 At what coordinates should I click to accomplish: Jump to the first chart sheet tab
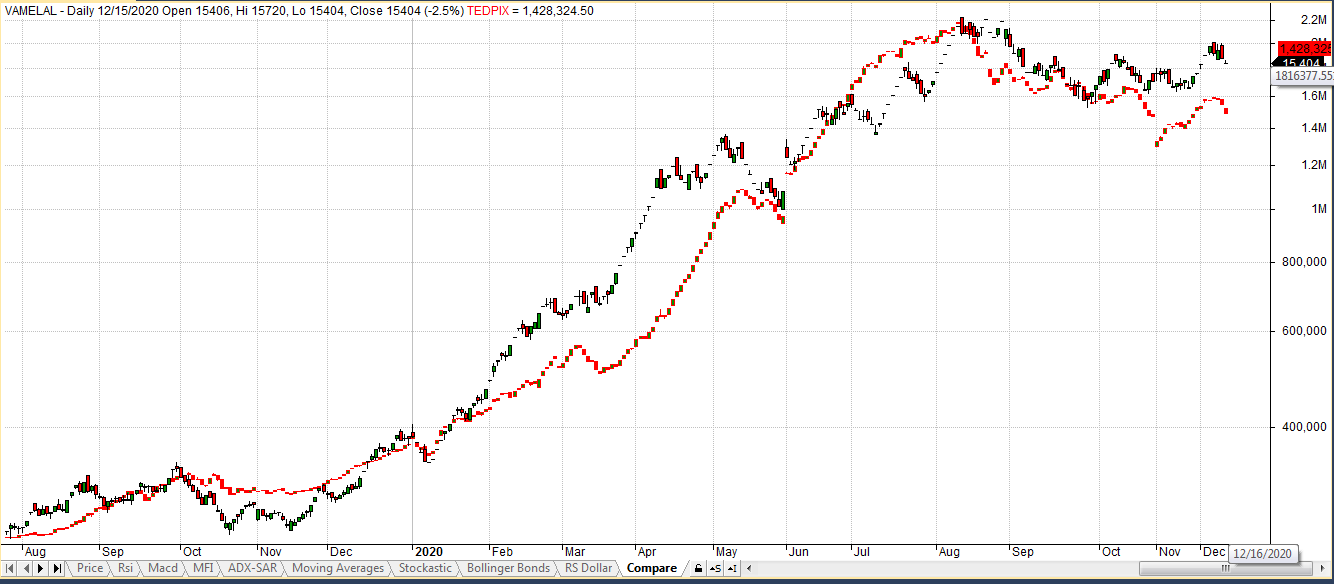11,569
